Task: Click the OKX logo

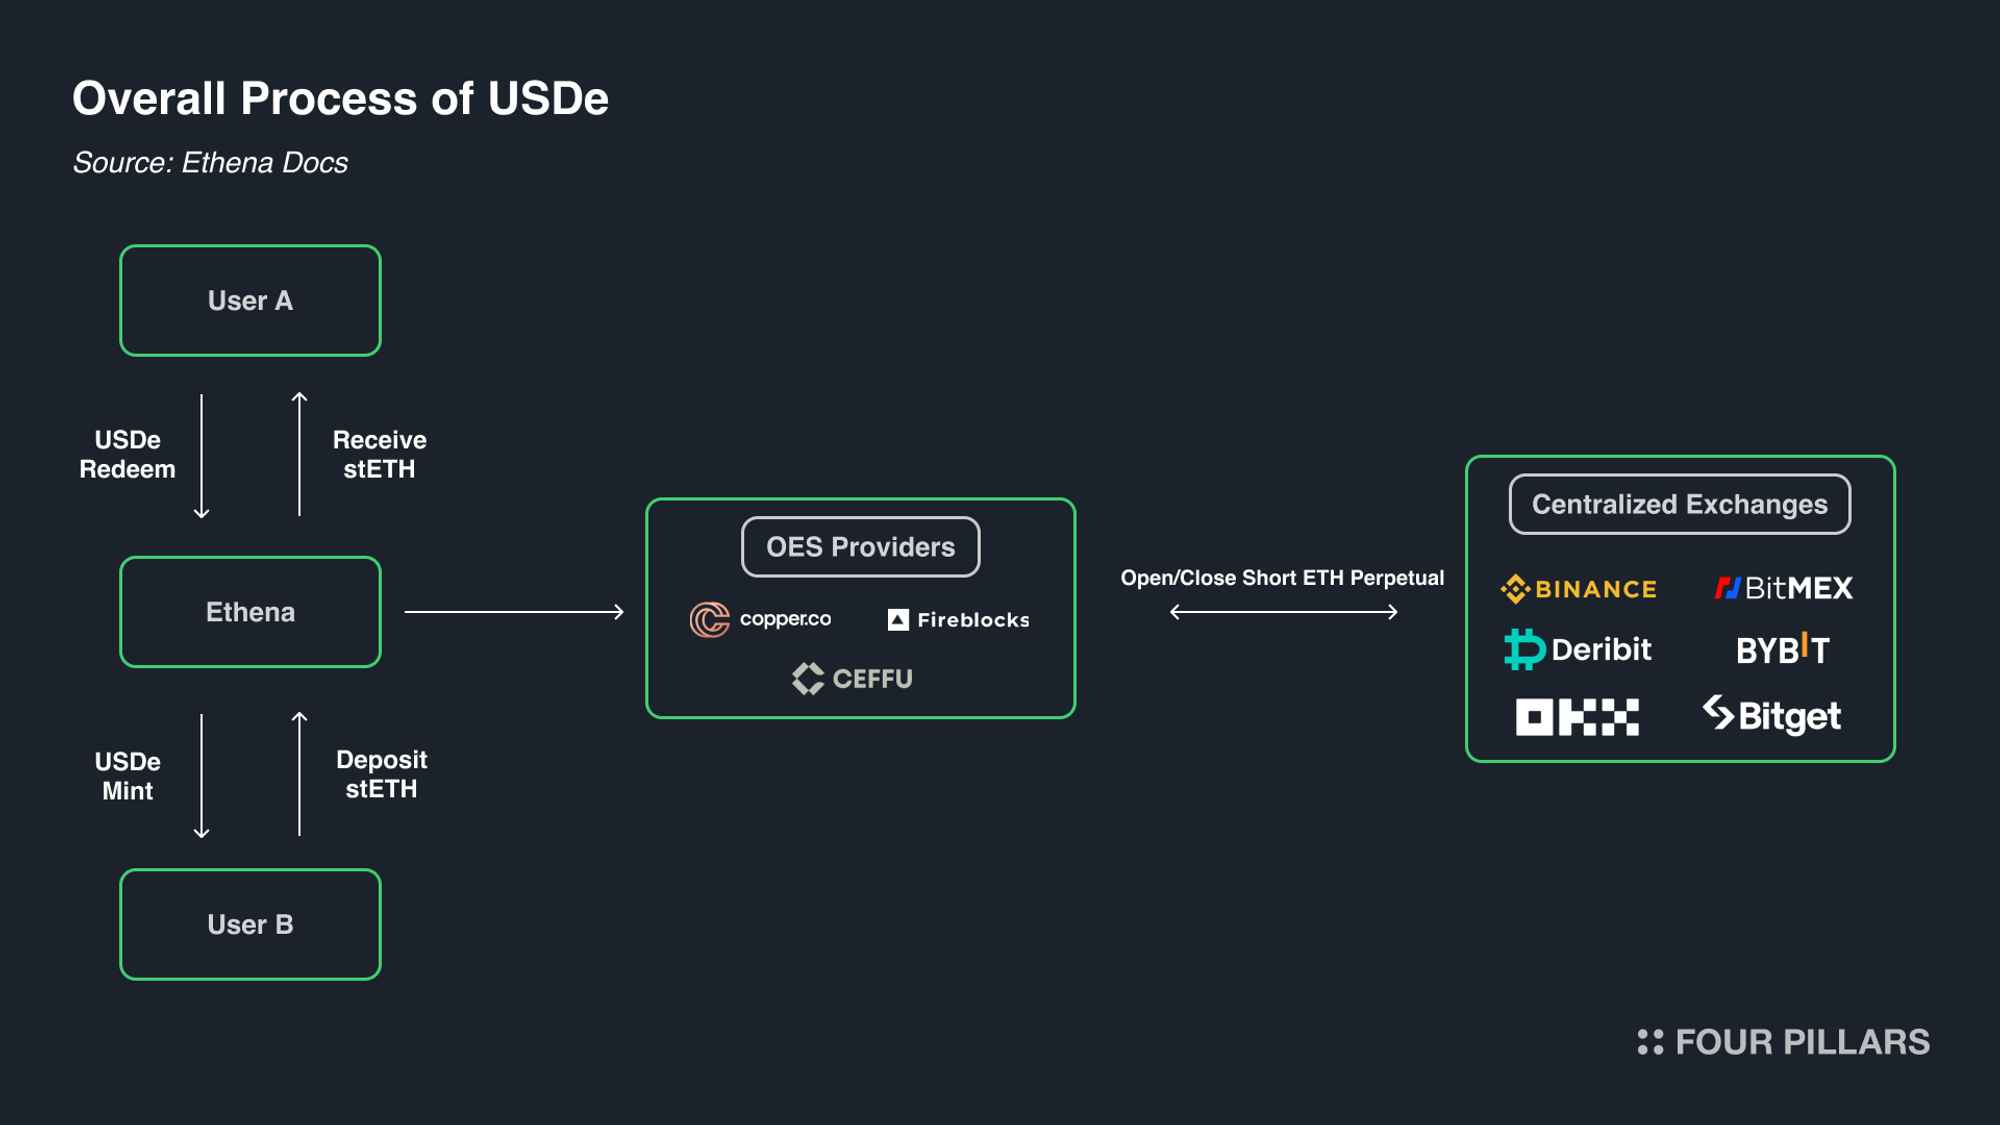Action: [1577, 717]
